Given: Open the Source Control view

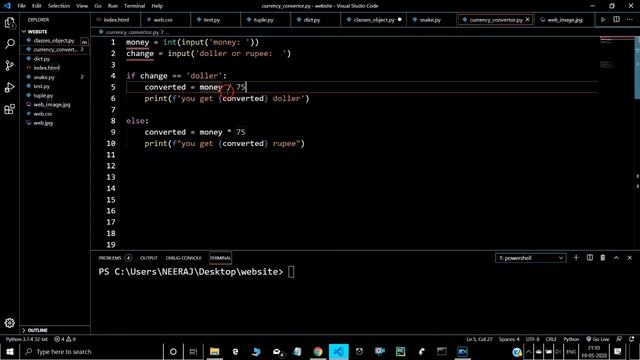Looking at the screenshot, I should 10,65.
